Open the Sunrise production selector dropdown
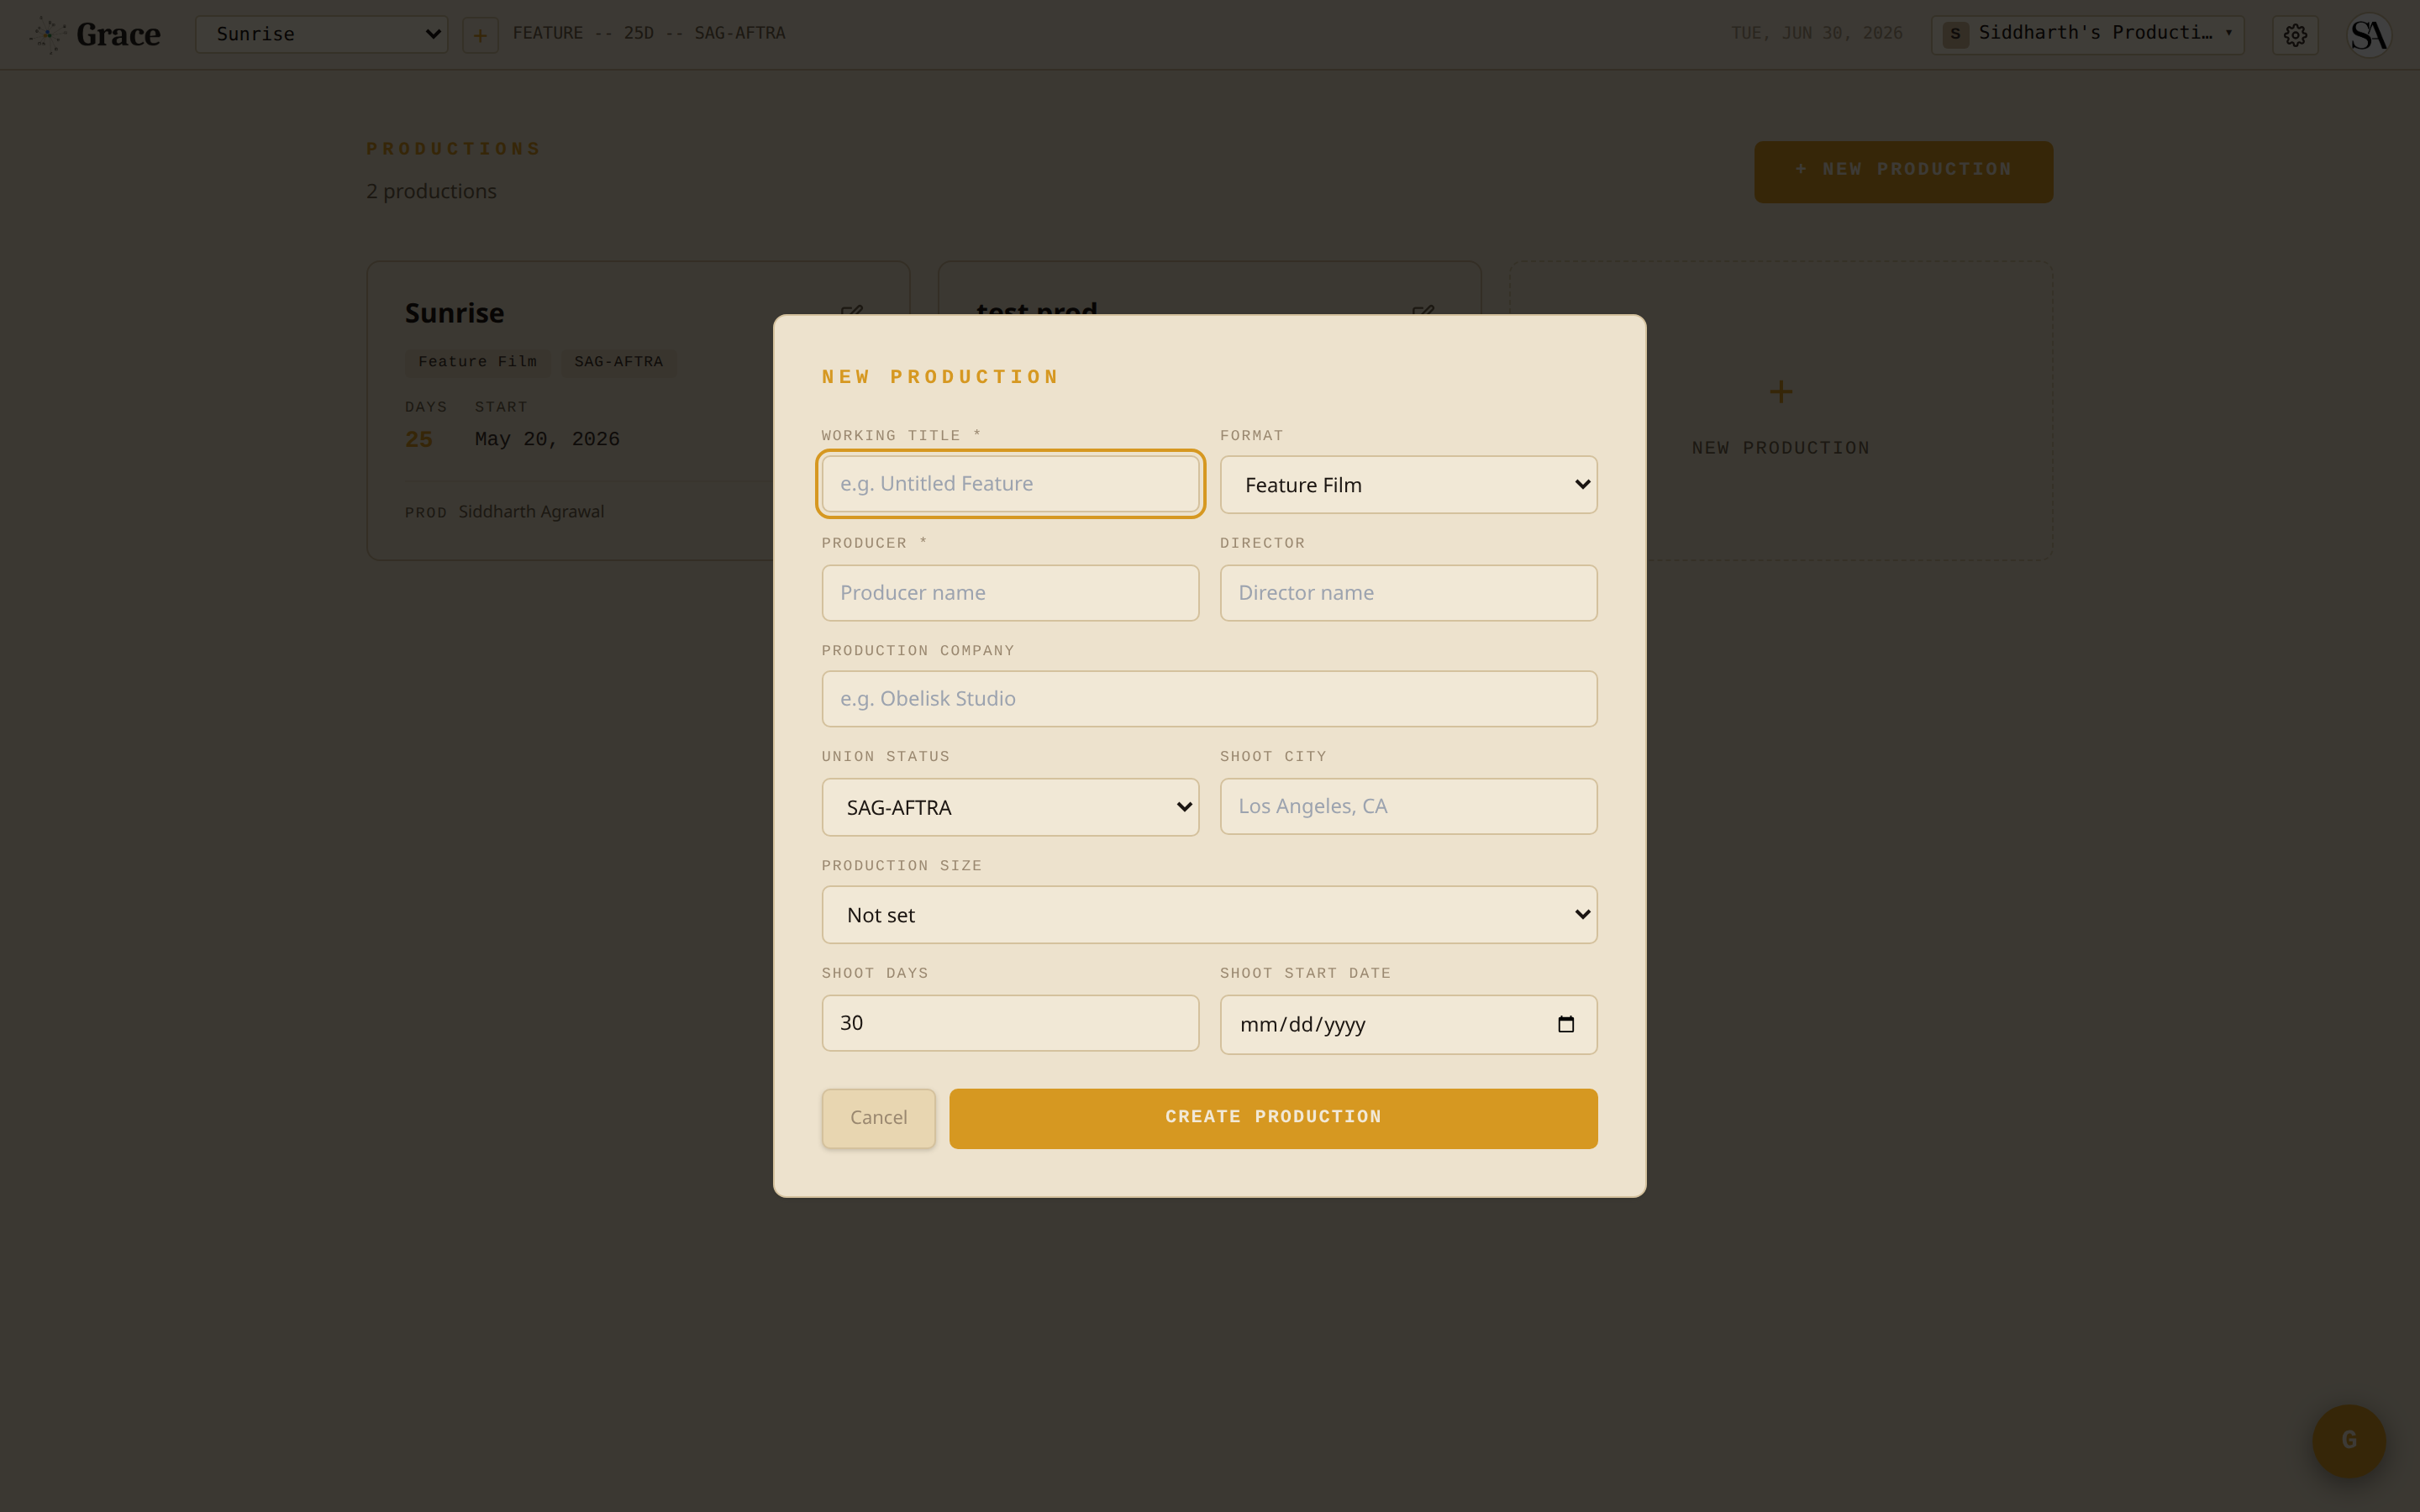 pos(321,34)
